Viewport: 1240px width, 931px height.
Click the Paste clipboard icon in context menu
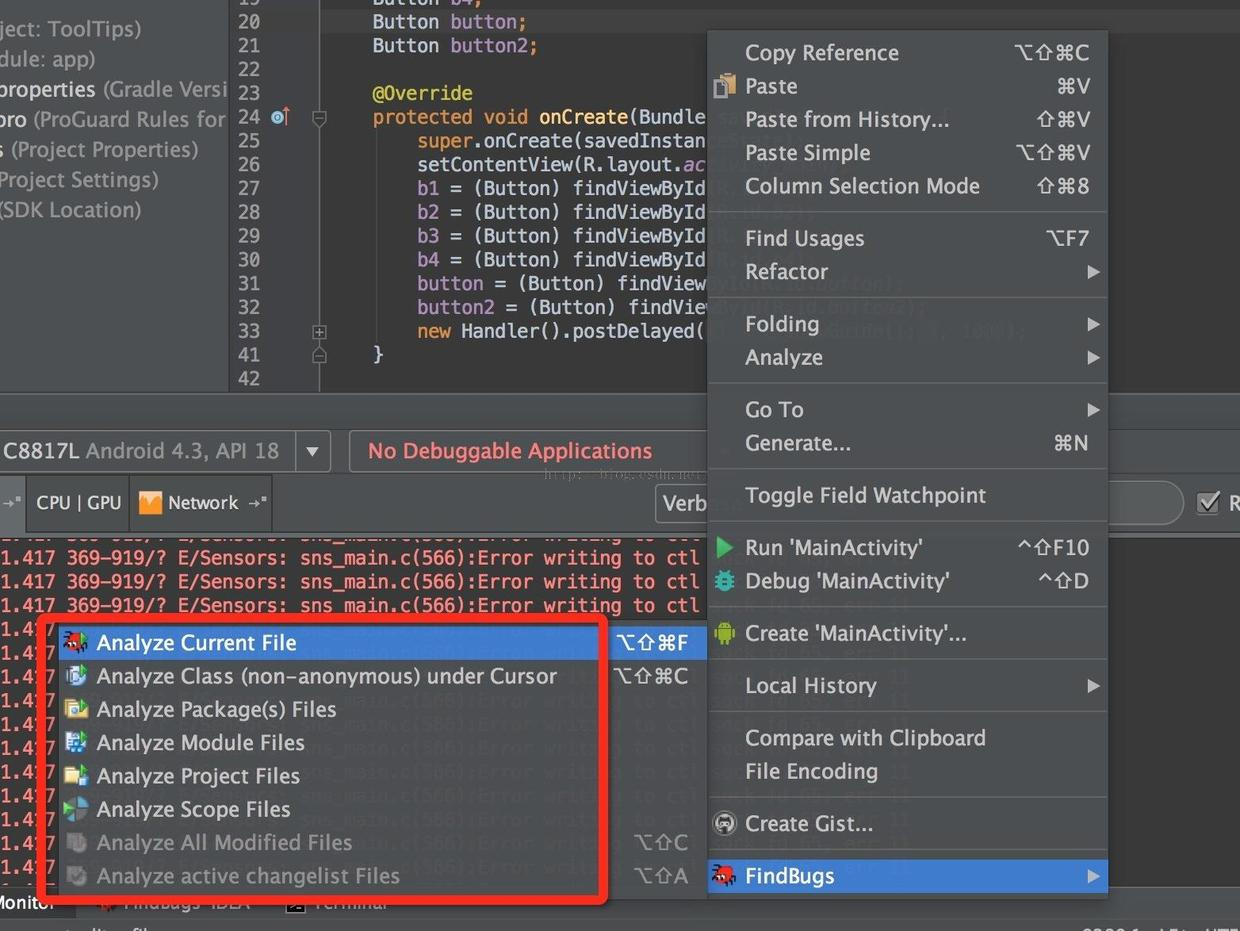pyautogui.click(x=725, y=87)
